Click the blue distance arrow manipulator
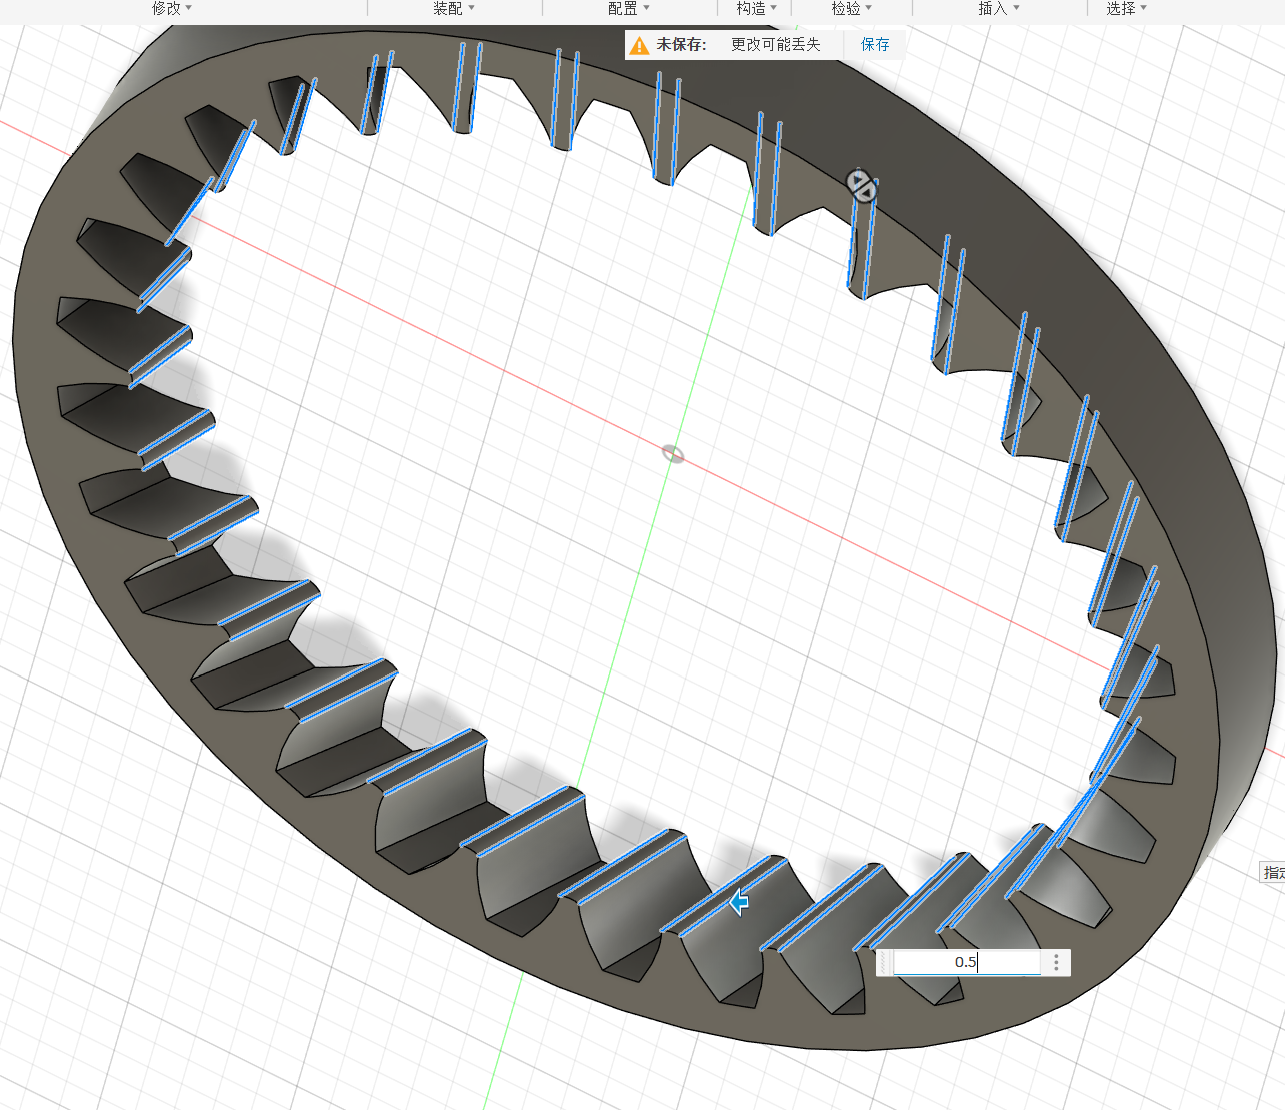The image size is (1285, 1110). [739, 903]
